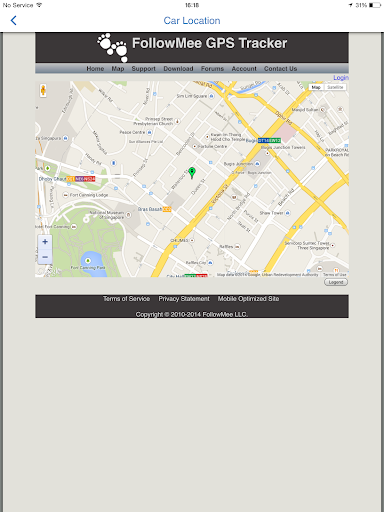Screen dimensions: 384x512
Task: Go to the Download menu item
Action: (x=178, y=69)
